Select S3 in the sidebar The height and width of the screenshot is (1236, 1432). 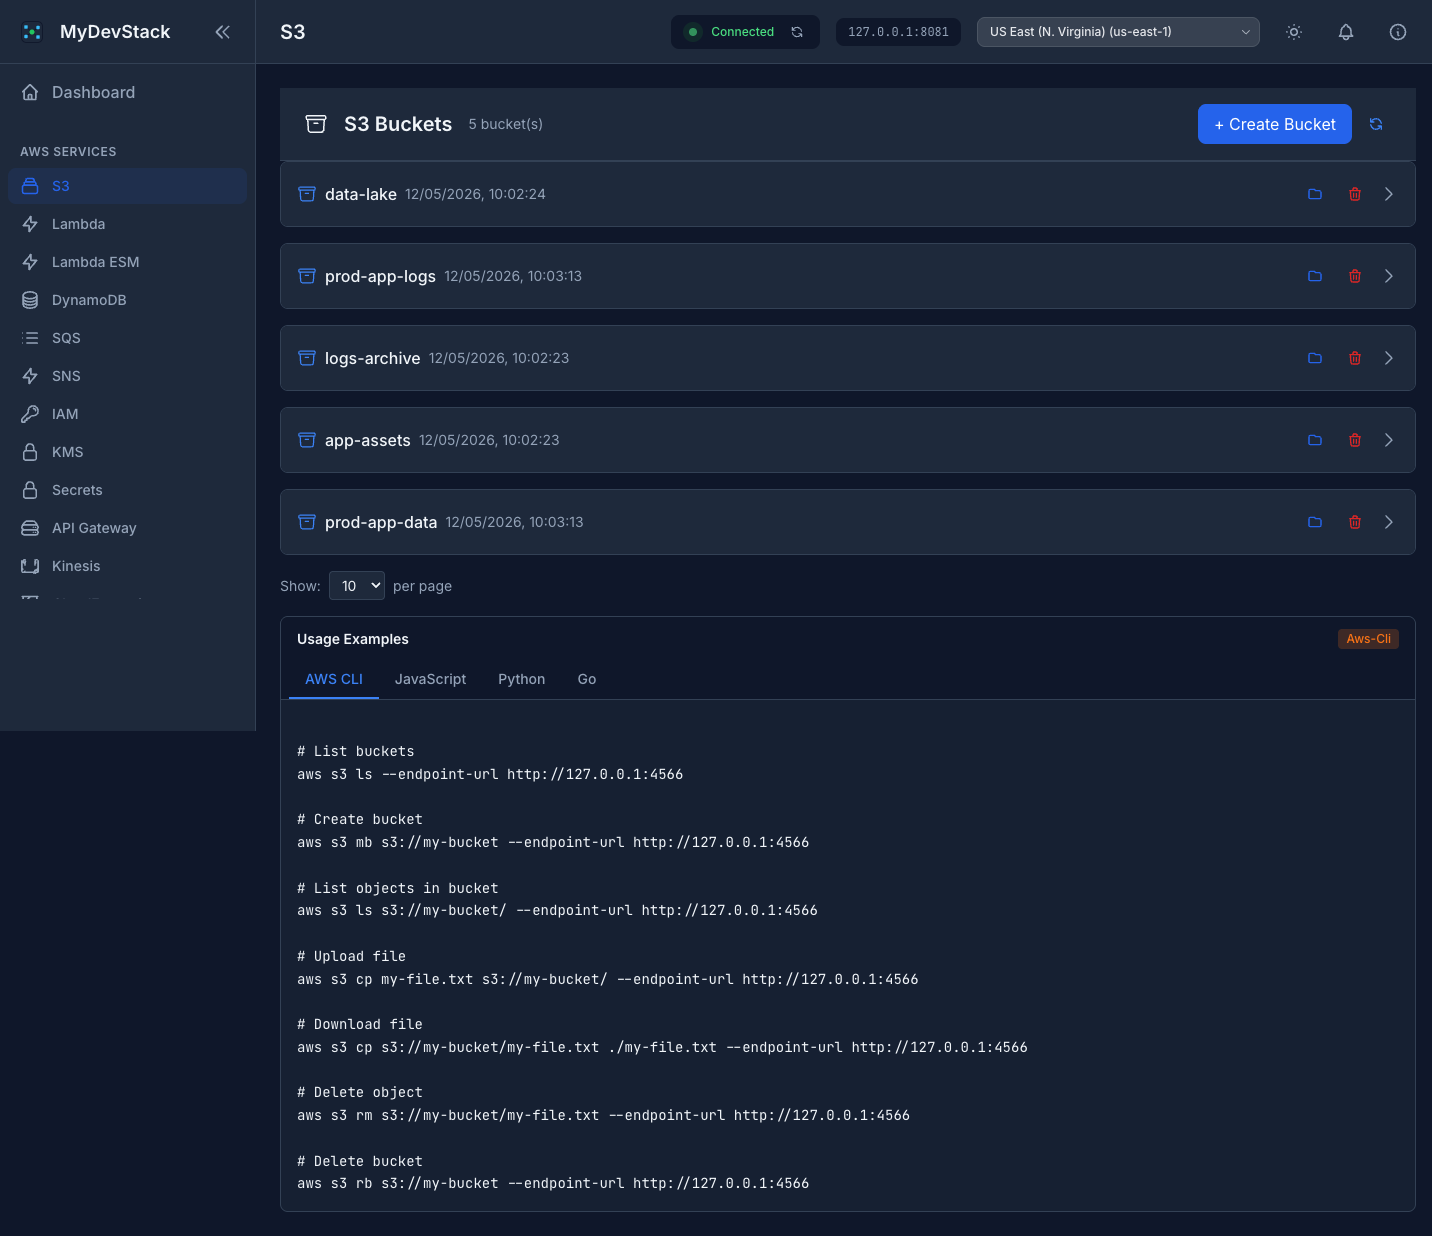[127, 186]
